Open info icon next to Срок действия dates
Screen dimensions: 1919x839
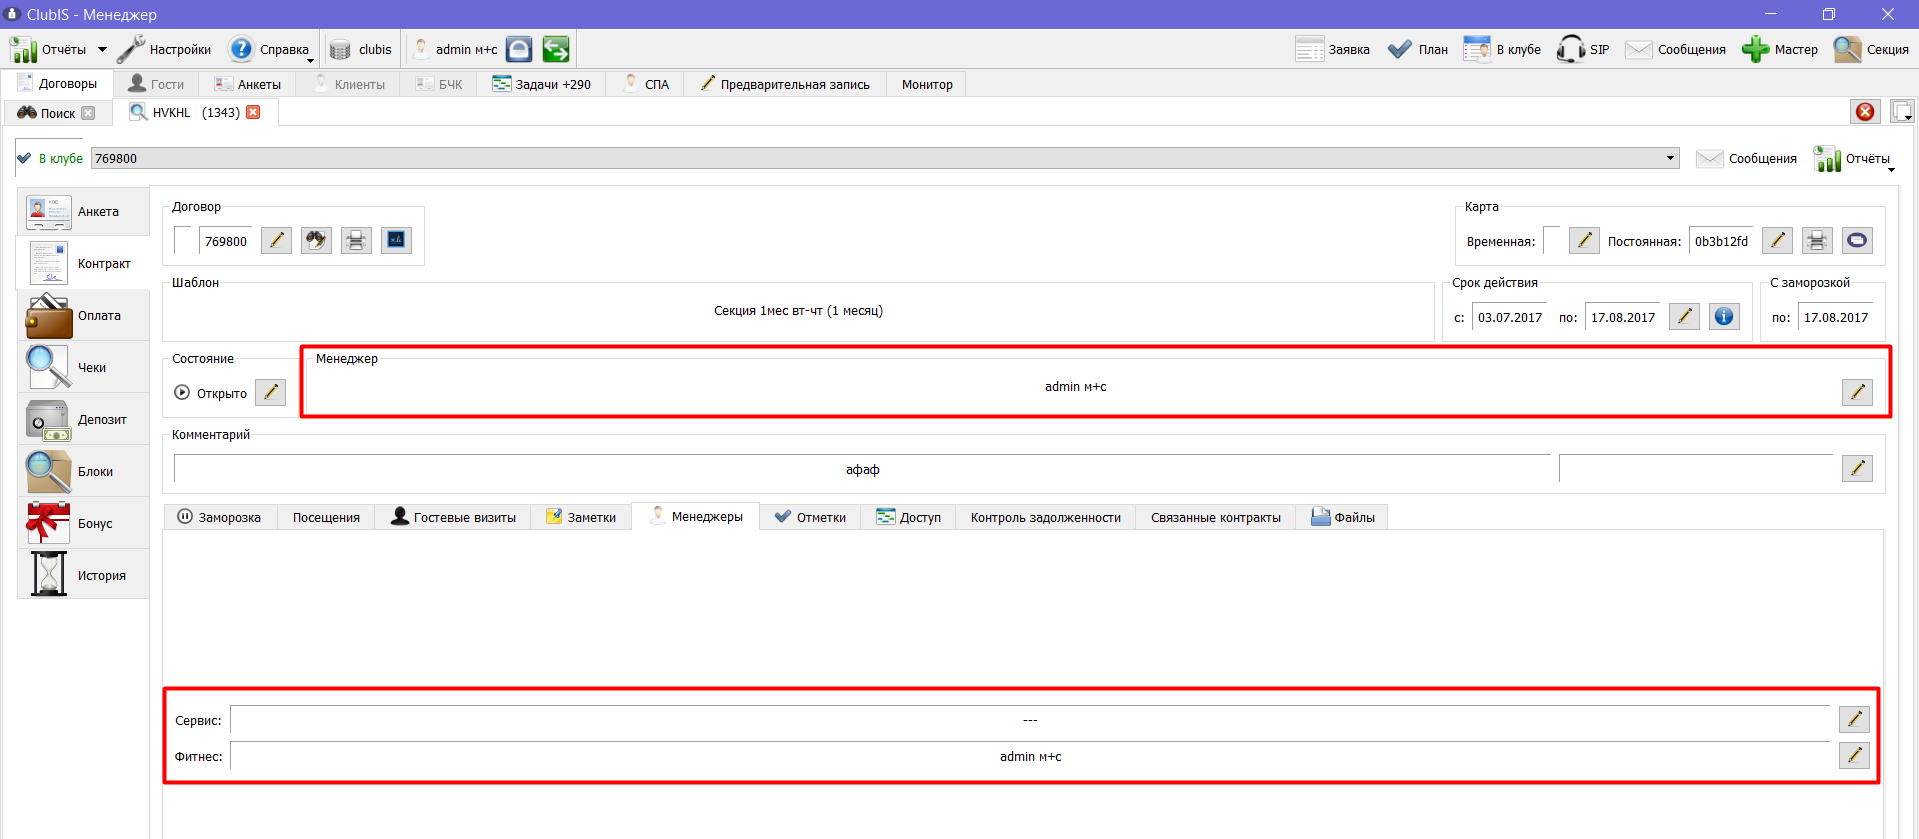(x=1724, y=317)
